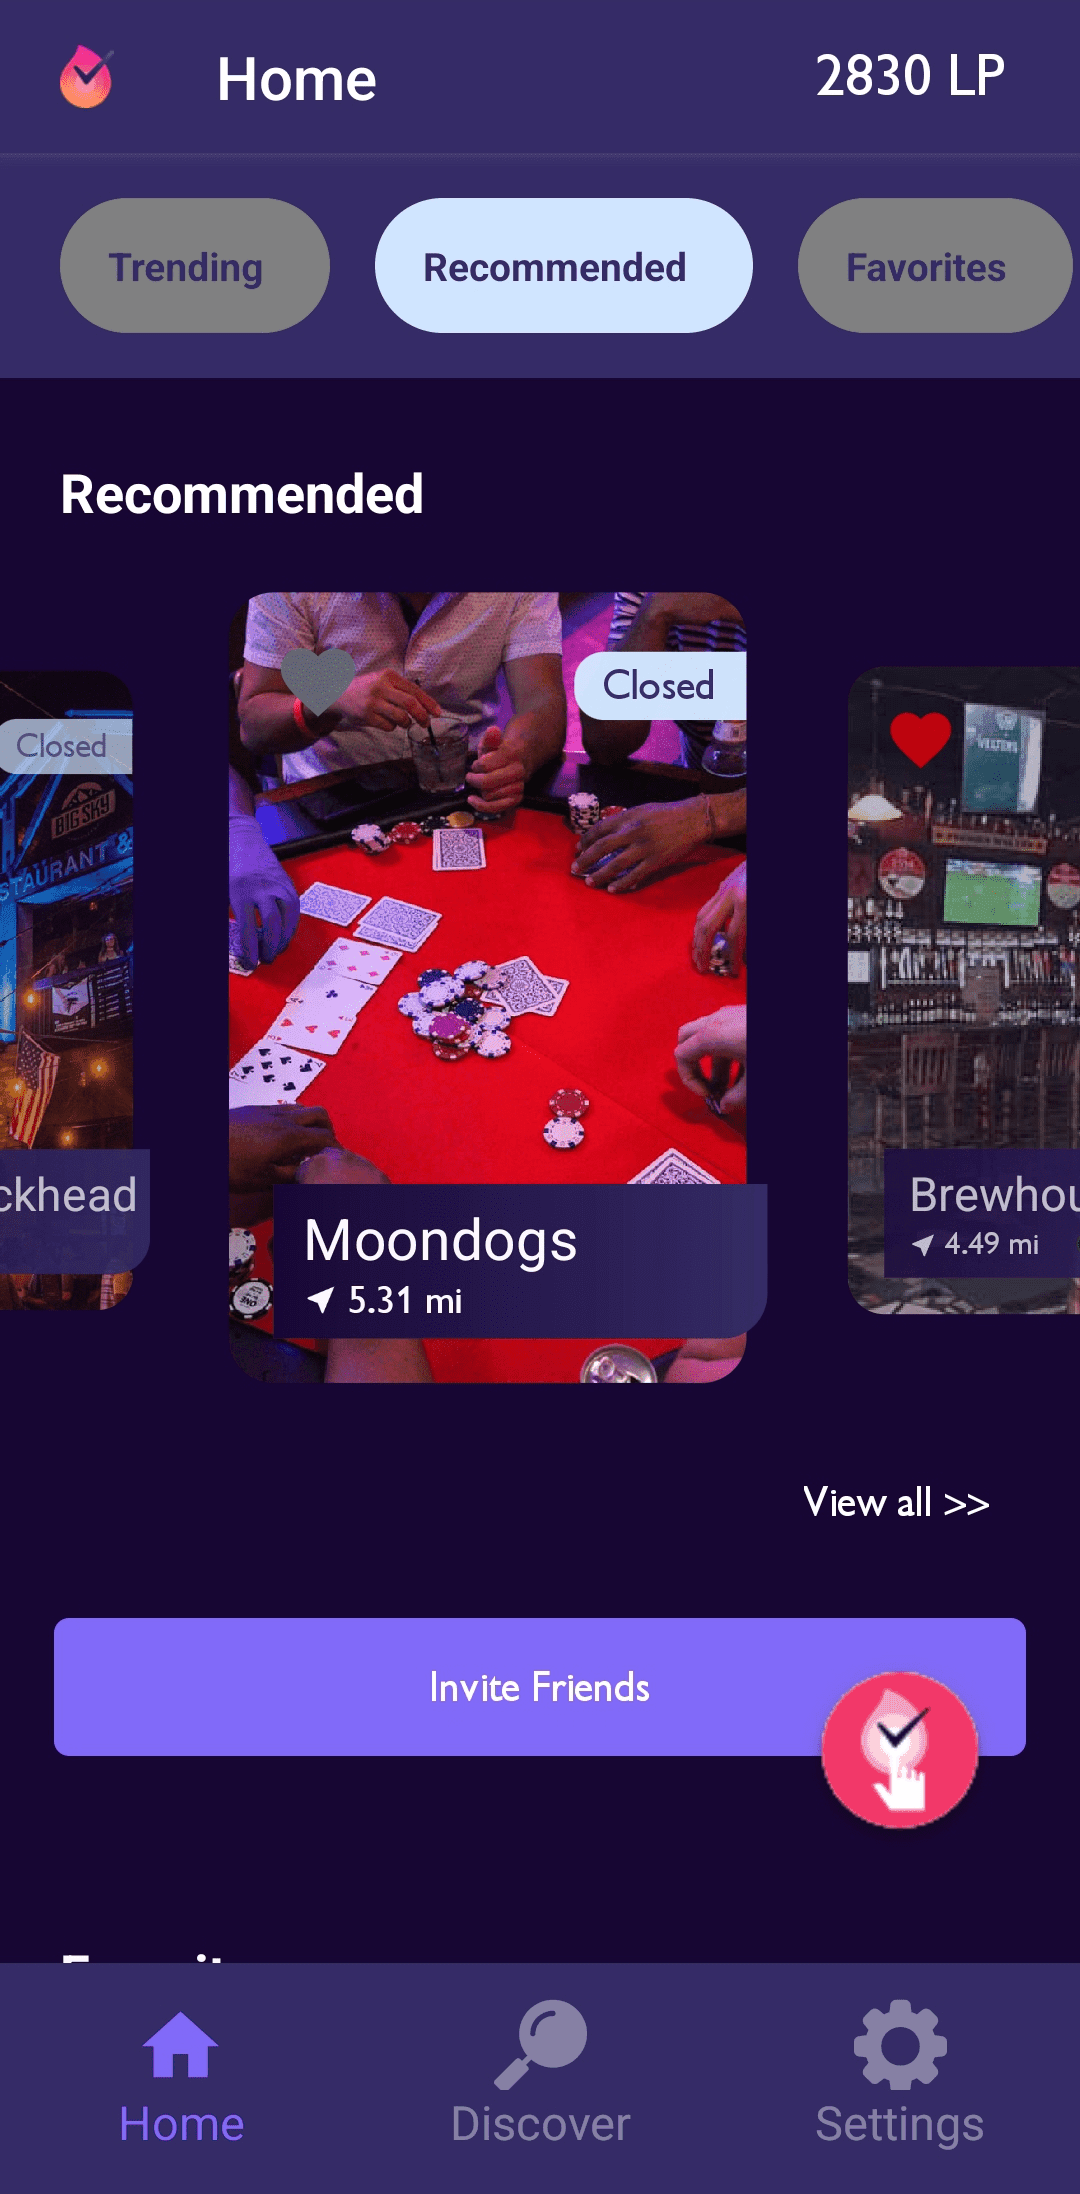The width and height of the screenshot is (1080, 2194).
Task: Click the Invite Friends button
Action: [x=540, y=1687]
